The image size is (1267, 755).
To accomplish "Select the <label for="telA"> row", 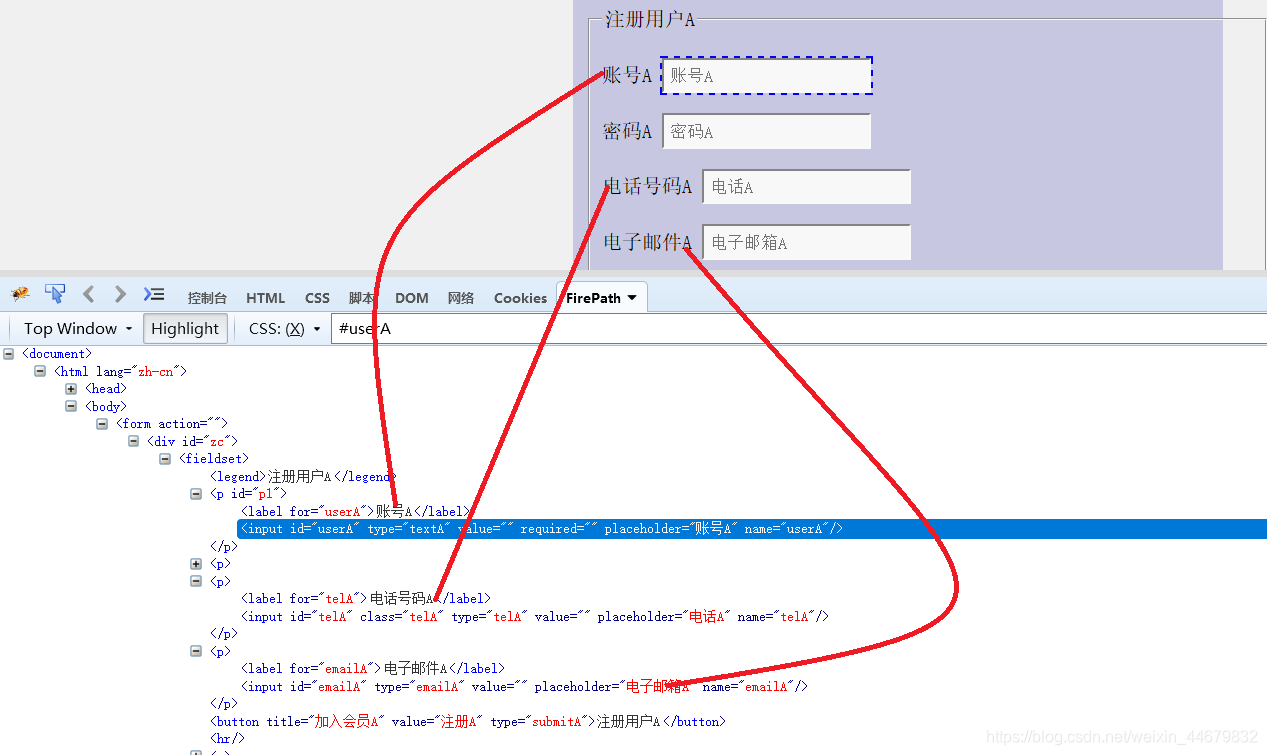I will [366, 599].
